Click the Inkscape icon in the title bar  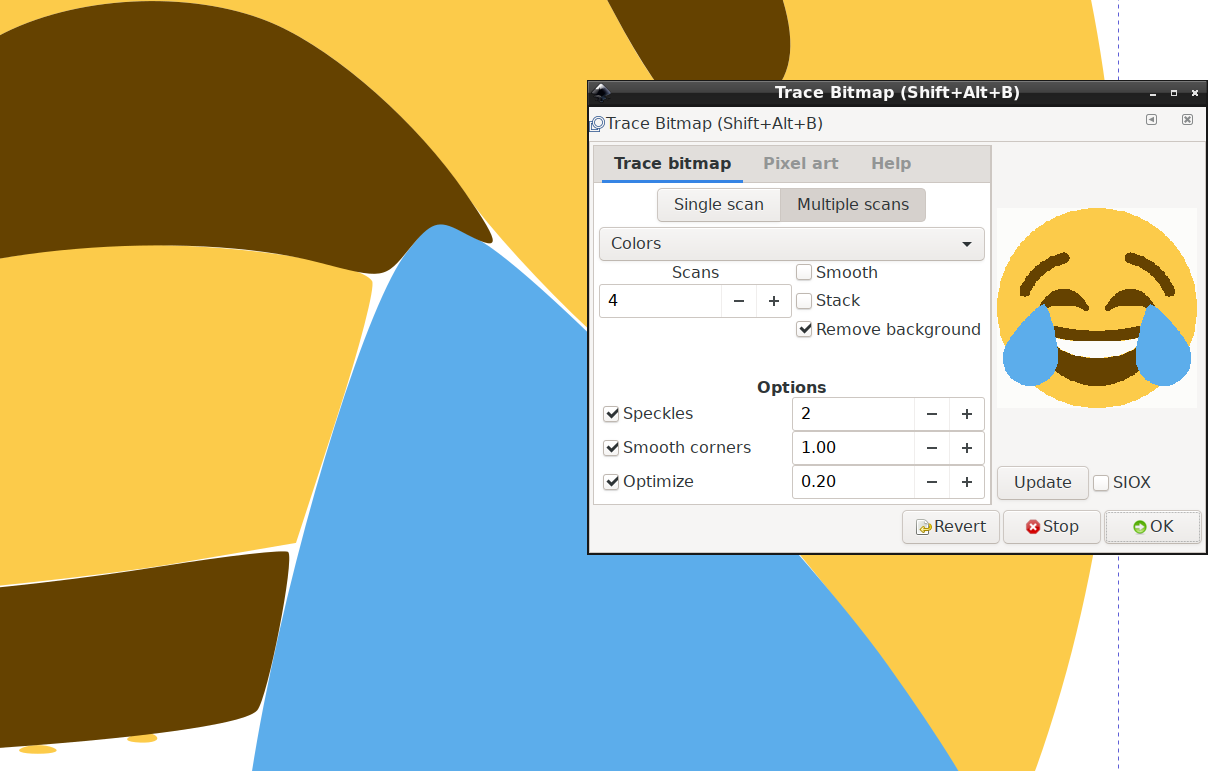point(601,92)
